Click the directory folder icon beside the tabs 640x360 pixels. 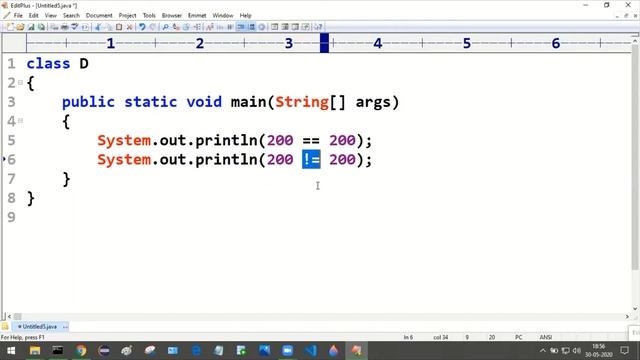(5, 327)
